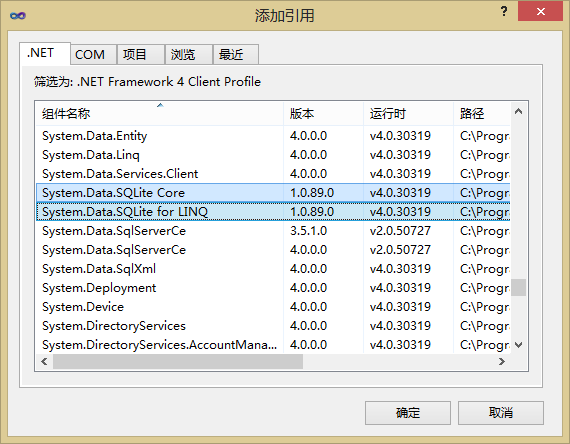Click version 1.0.89.0 of SQLite Core
The width and height of the screenshot is (570, 444).
312,193
